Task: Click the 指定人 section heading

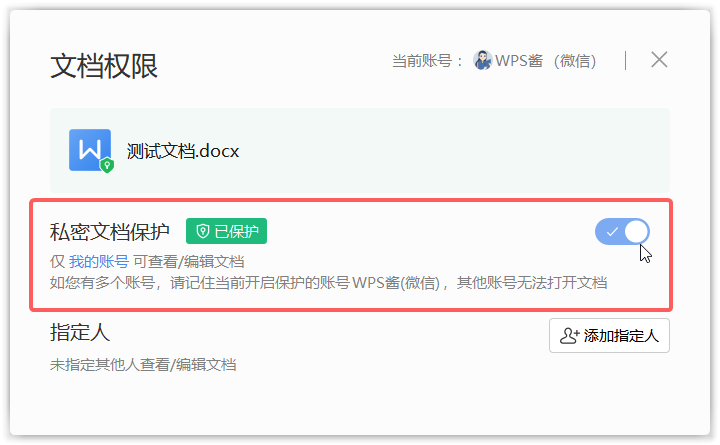Action: (80, 332)
